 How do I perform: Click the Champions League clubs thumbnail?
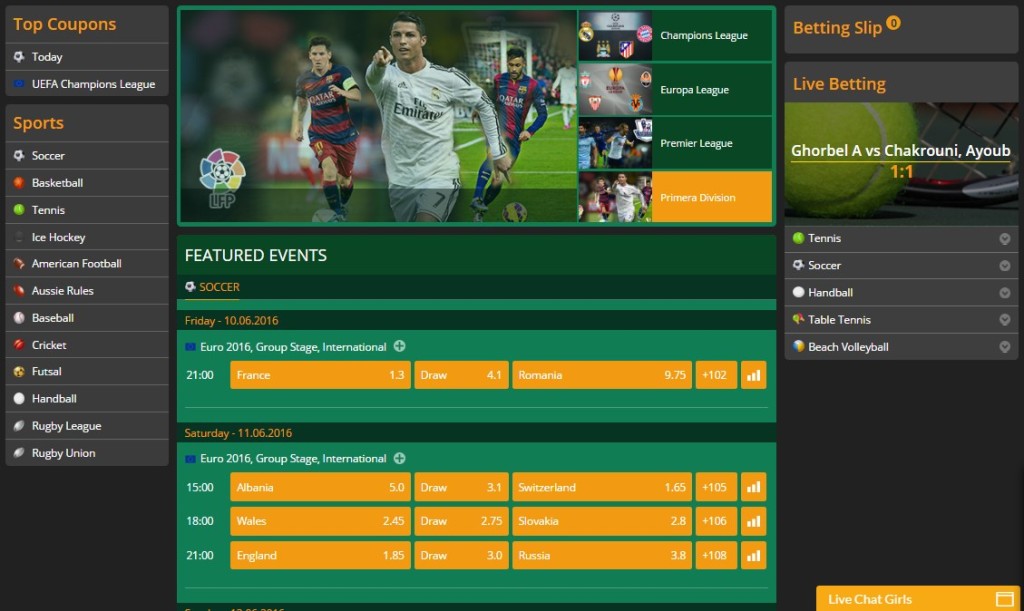615,35
